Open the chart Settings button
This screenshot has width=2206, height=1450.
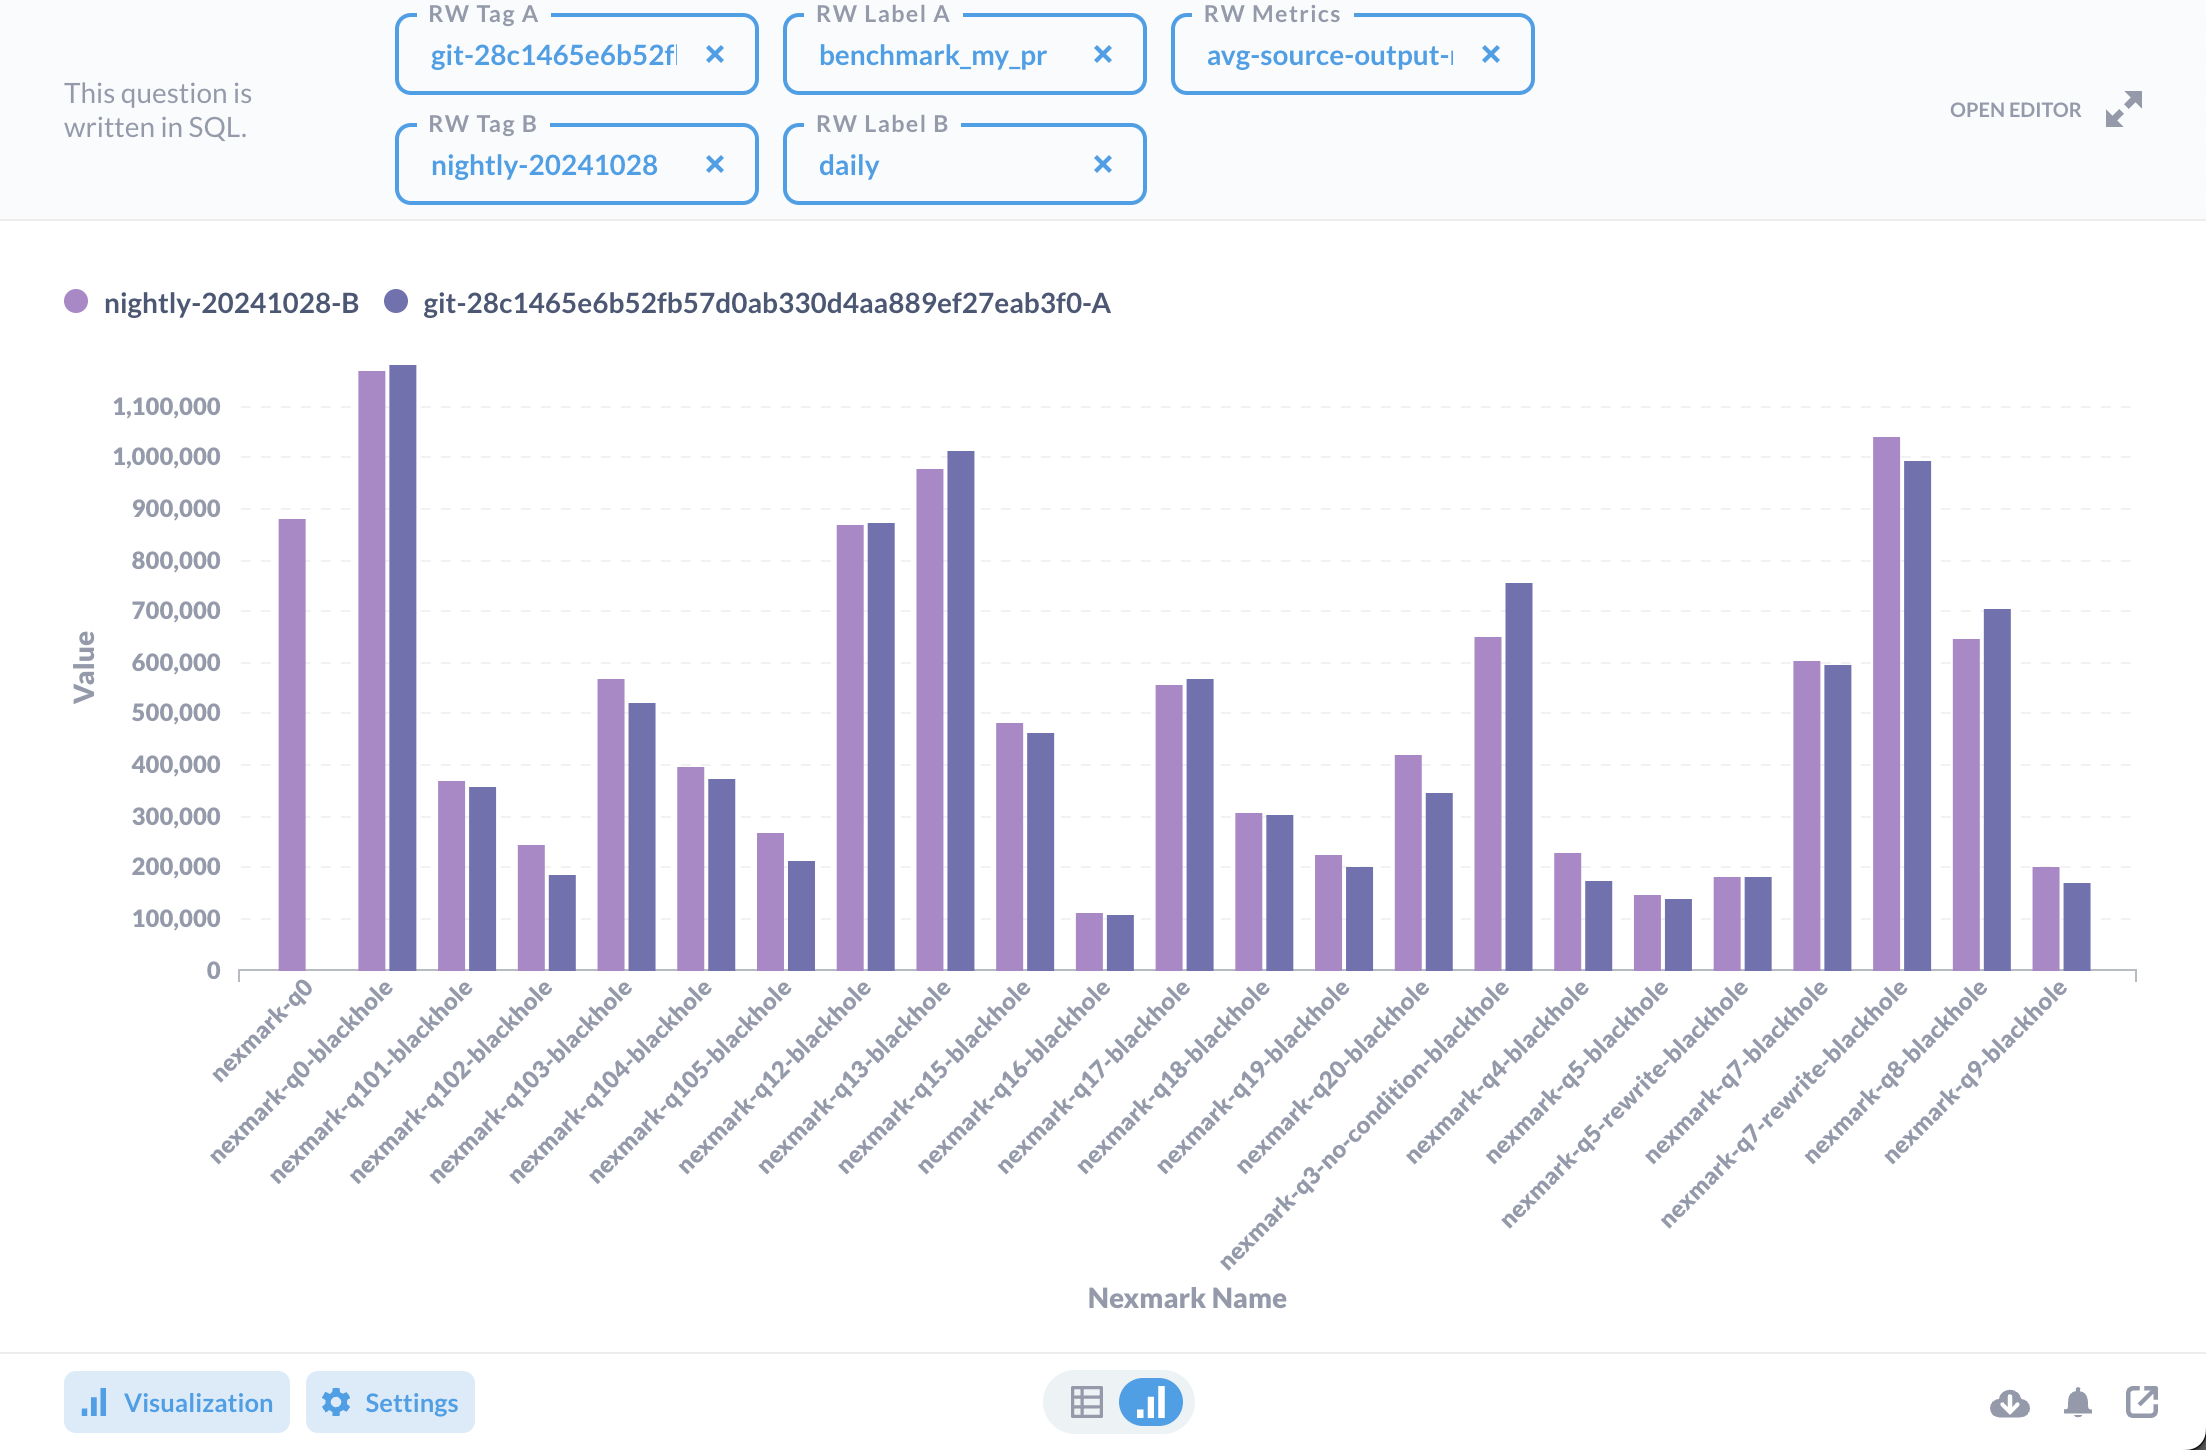point(390,1402)
